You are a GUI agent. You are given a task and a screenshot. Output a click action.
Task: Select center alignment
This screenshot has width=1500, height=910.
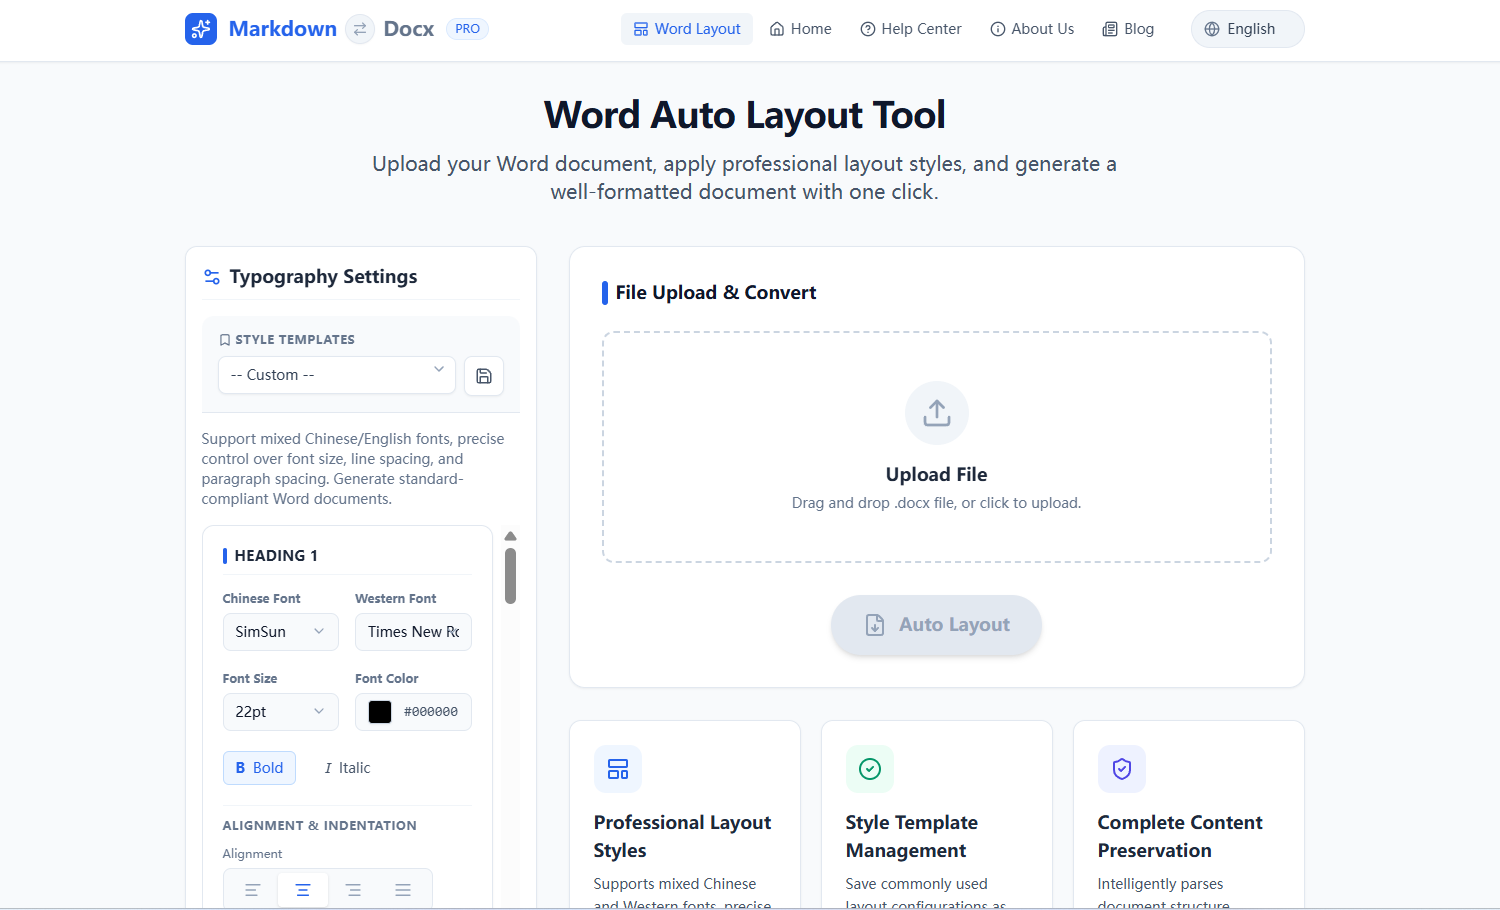pos(303,890)
